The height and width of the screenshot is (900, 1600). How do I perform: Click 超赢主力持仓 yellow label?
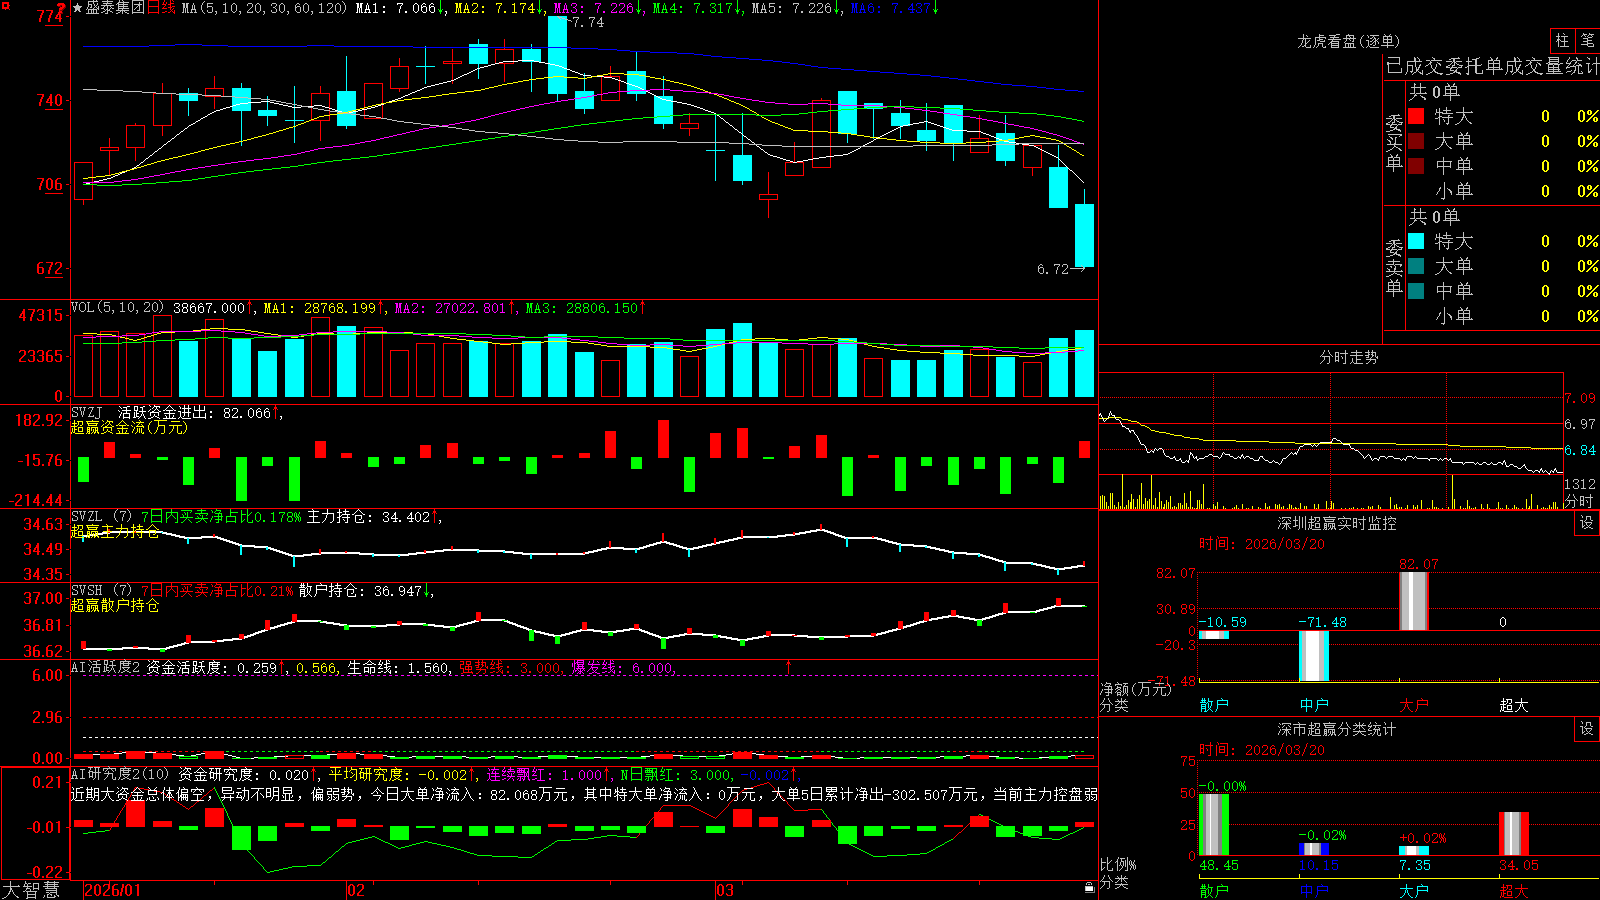[115, 531]
